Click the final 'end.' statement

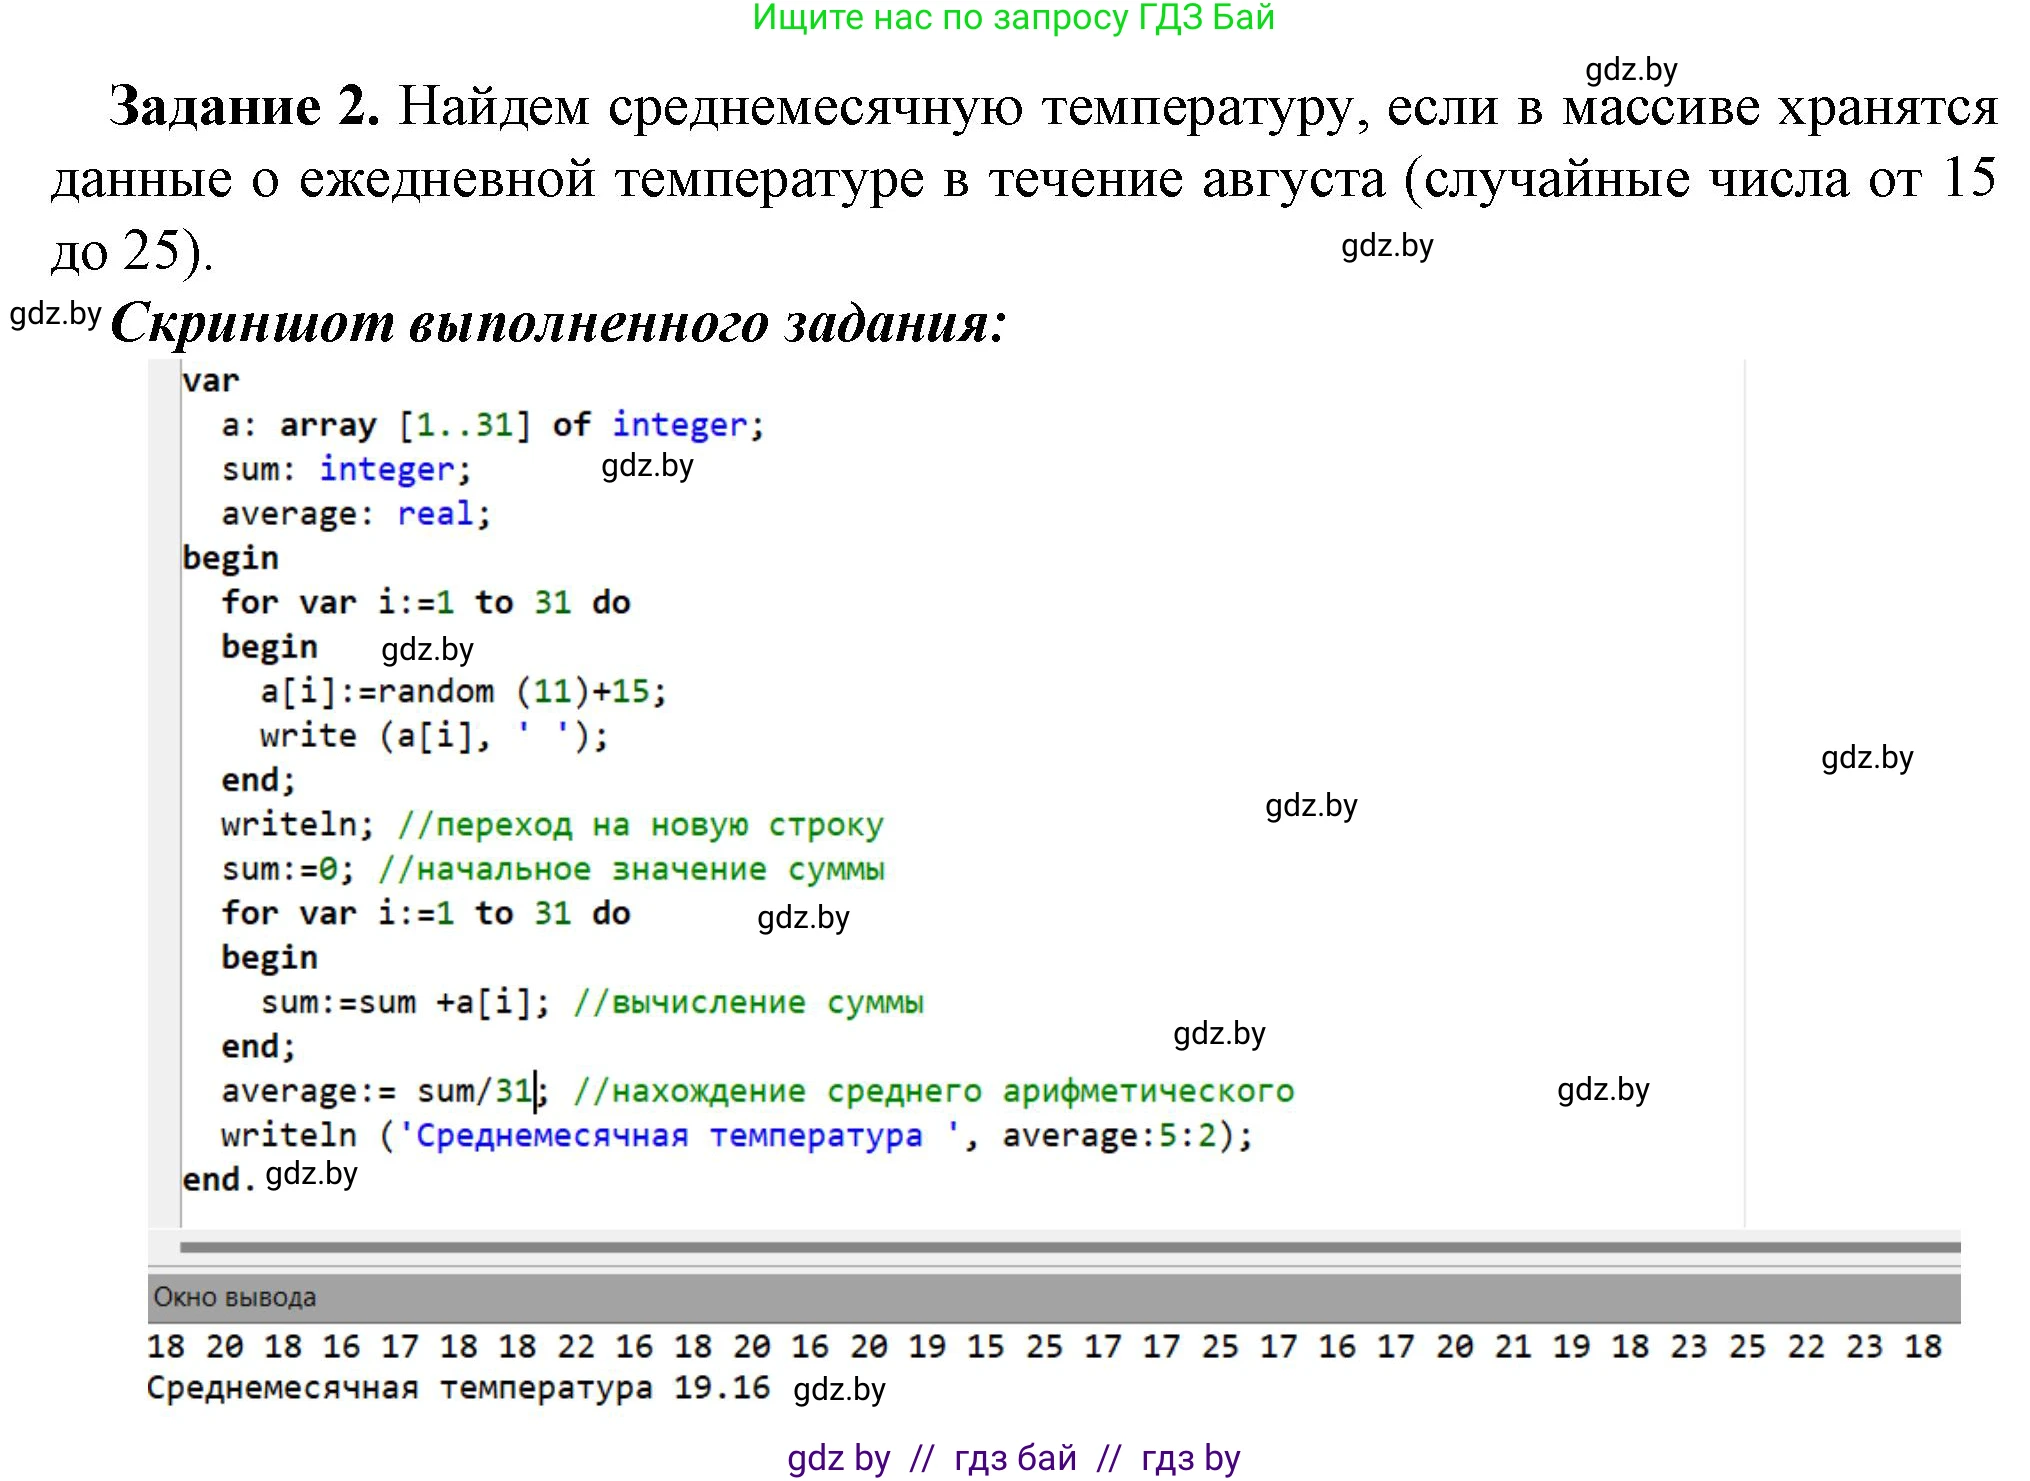[215, 1176]
